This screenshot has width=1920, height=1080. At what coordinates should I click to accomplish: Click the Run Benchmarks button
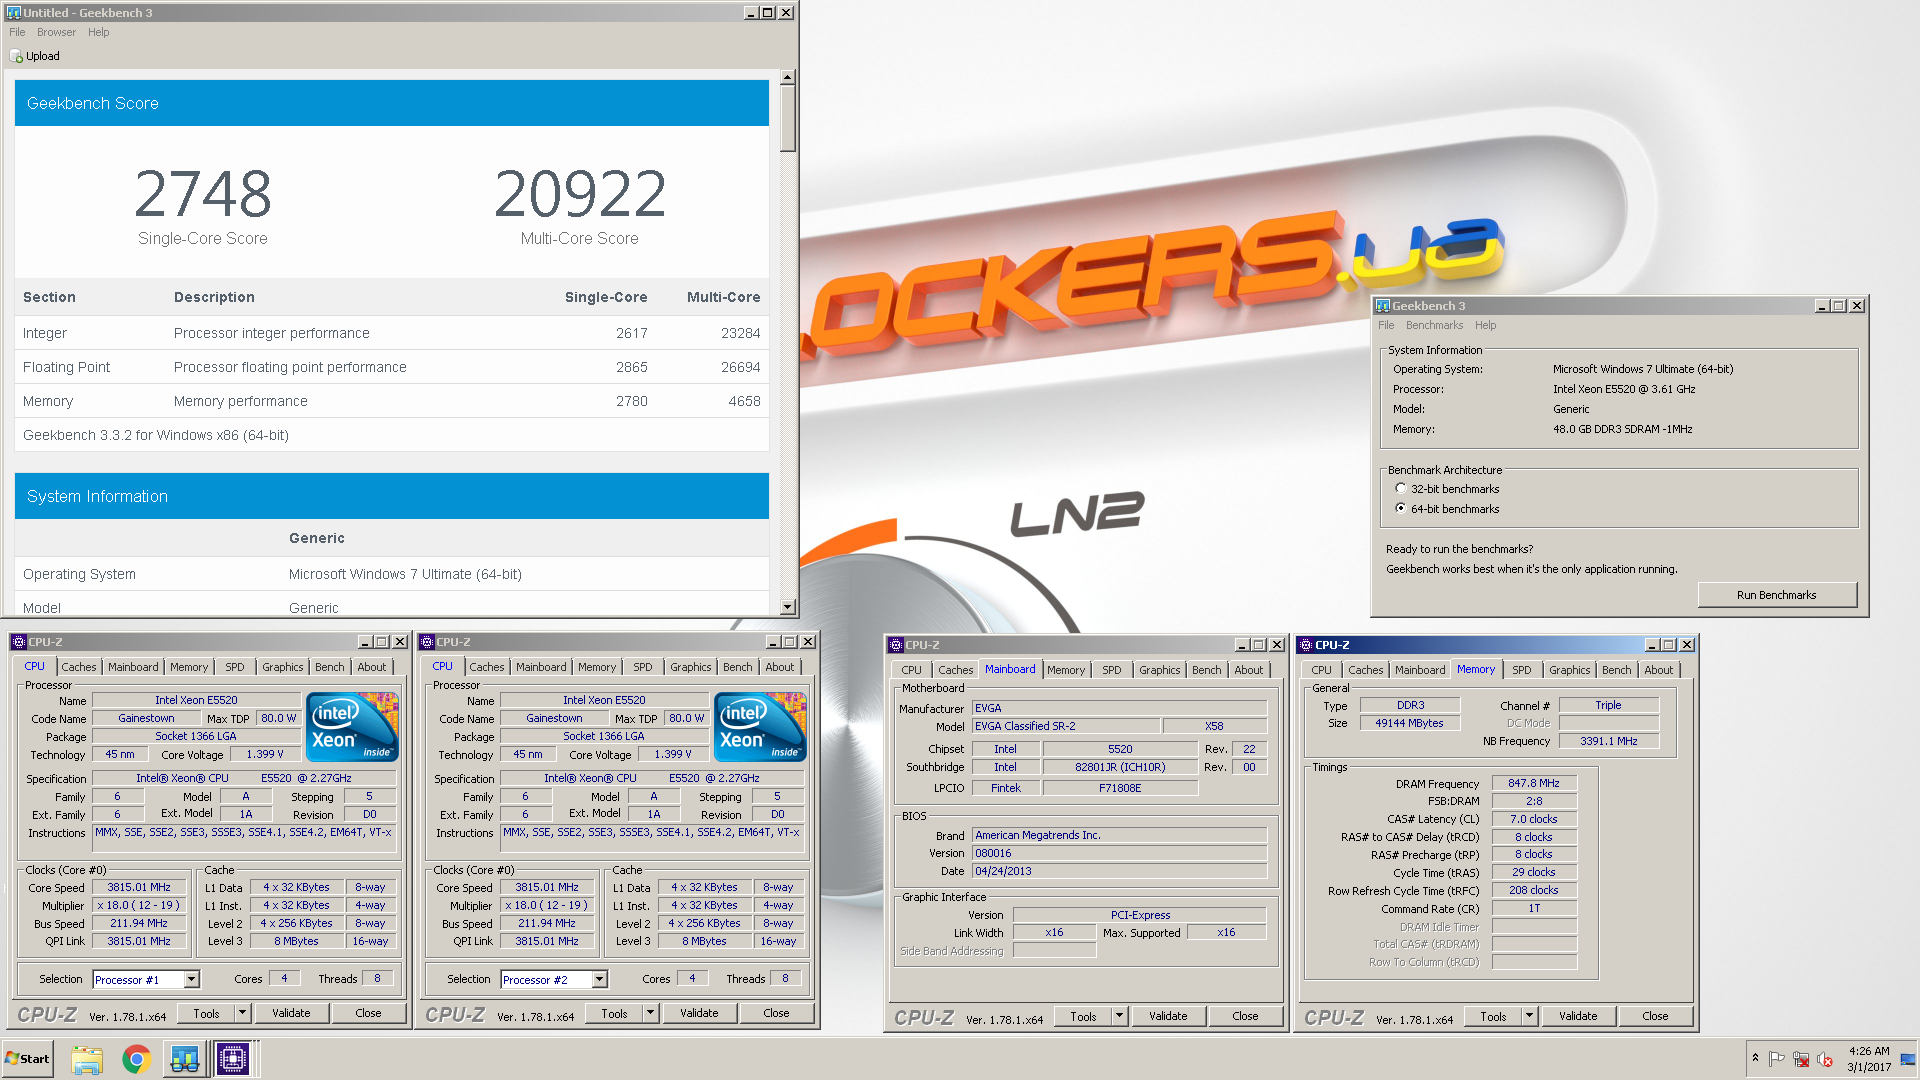pos(1776,595)
